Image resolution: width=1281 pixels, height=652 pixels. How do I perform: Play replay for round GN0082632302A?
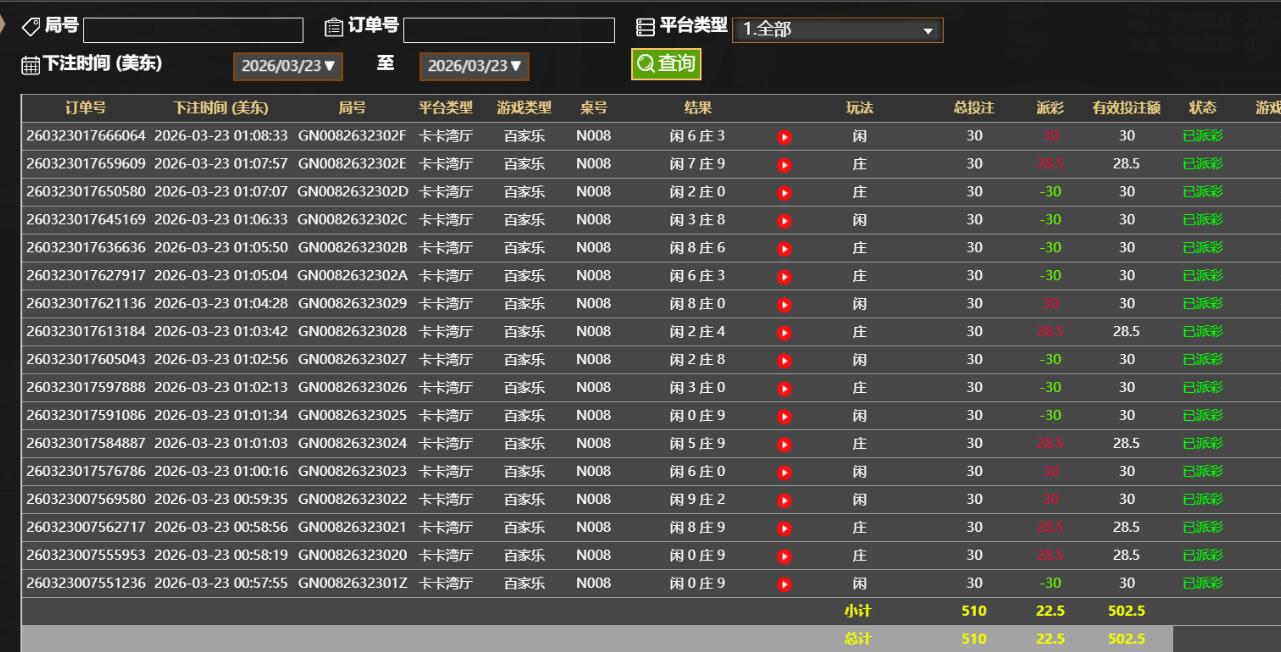coord(784,277)
